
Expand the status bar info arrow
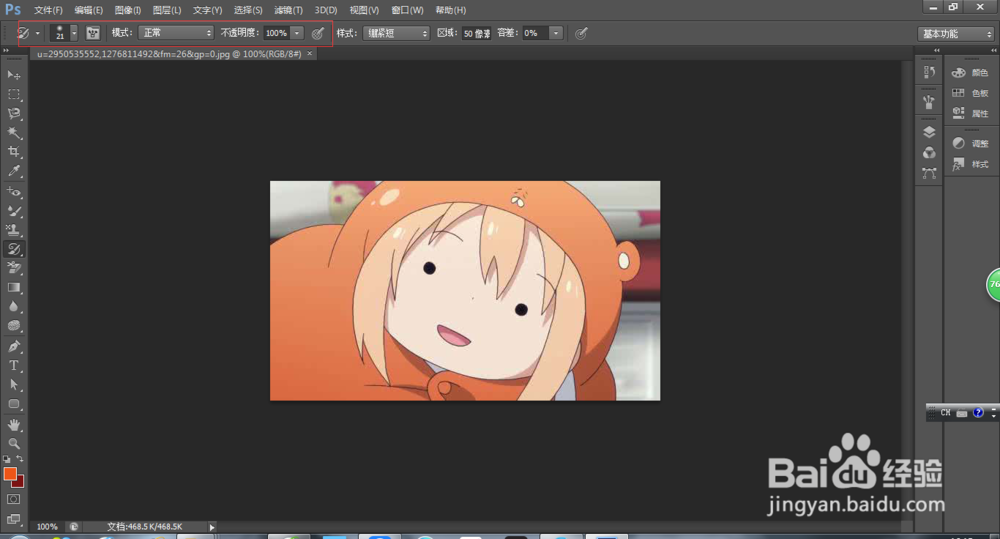(212, 527)
